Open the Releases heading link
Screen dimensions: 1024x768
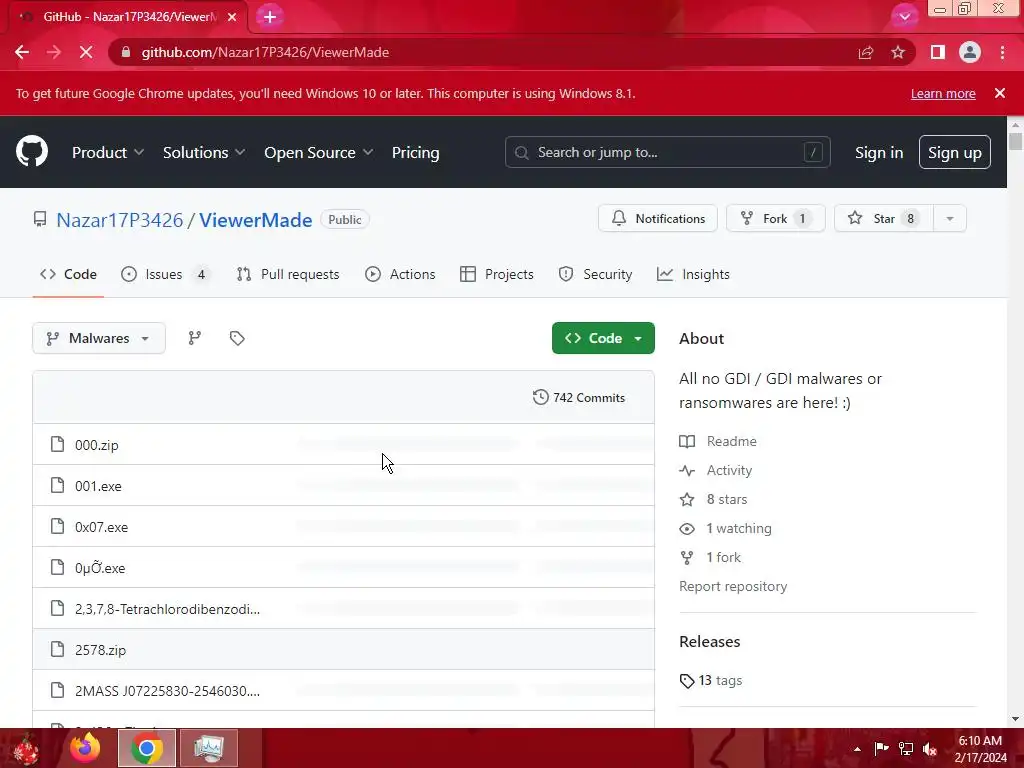click(709, 642)
